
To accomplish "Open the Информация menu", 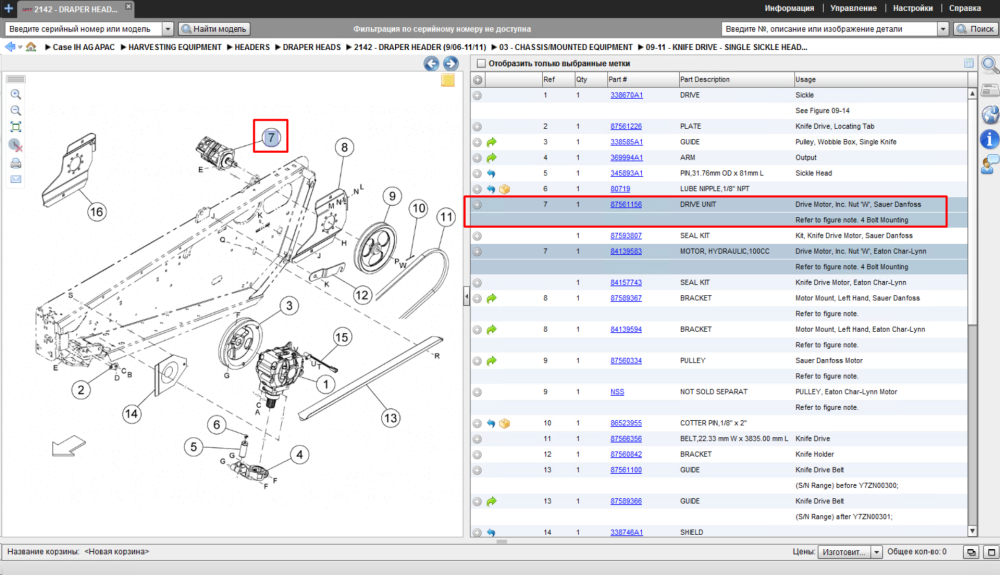I will click(789, 8).
